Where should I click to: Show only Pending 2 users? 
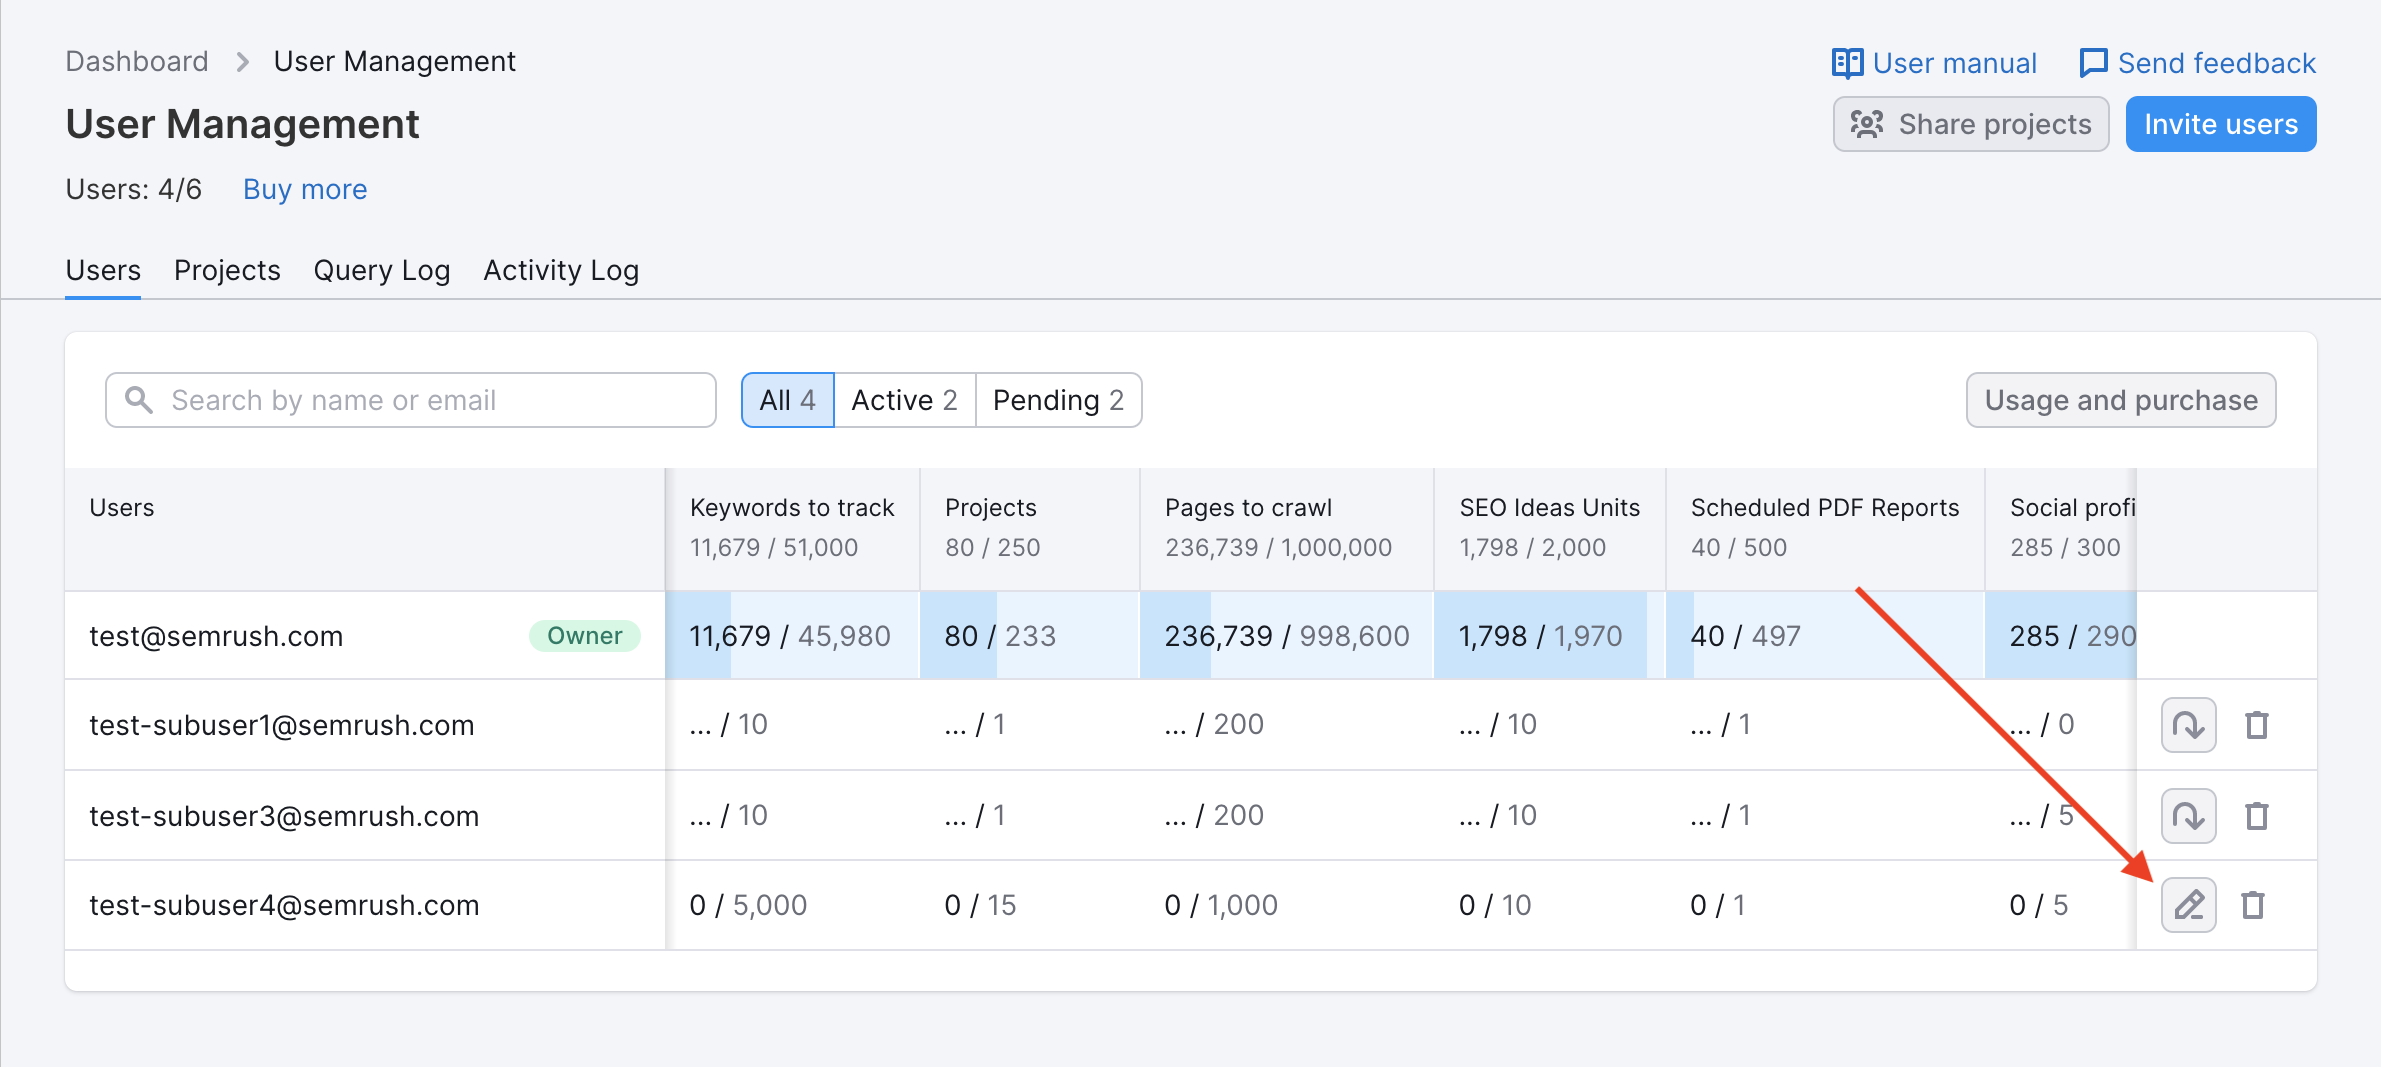click(1058, 400)
